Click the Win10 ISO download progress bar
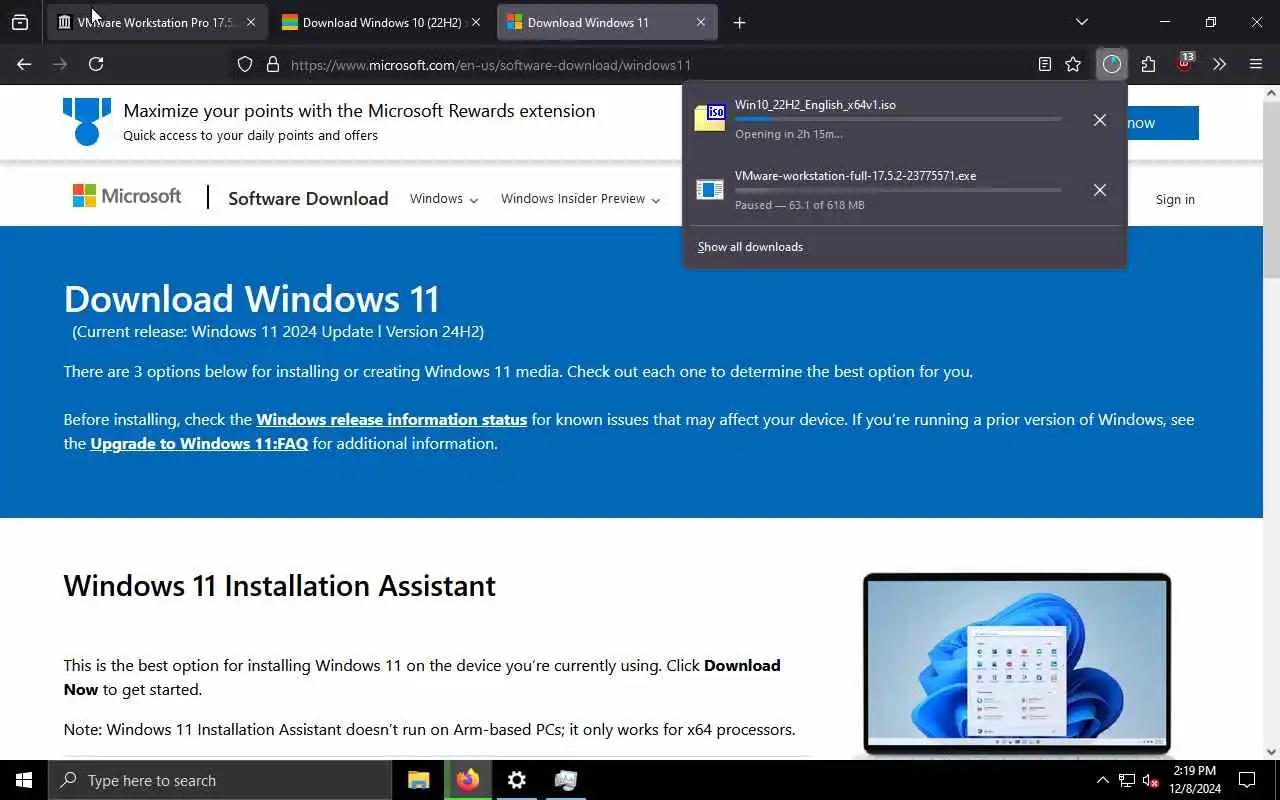 (x=898, y=119)
